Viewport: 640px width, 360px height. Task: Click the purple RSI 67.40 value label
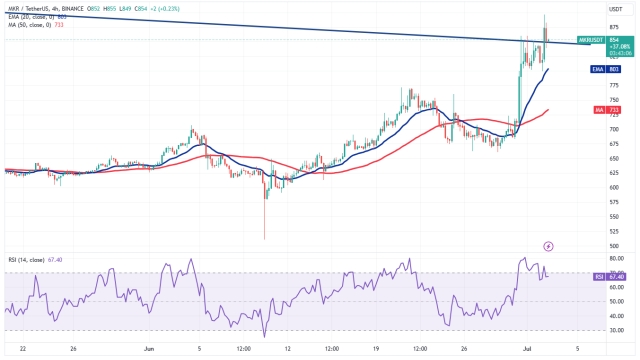(609, 277)
